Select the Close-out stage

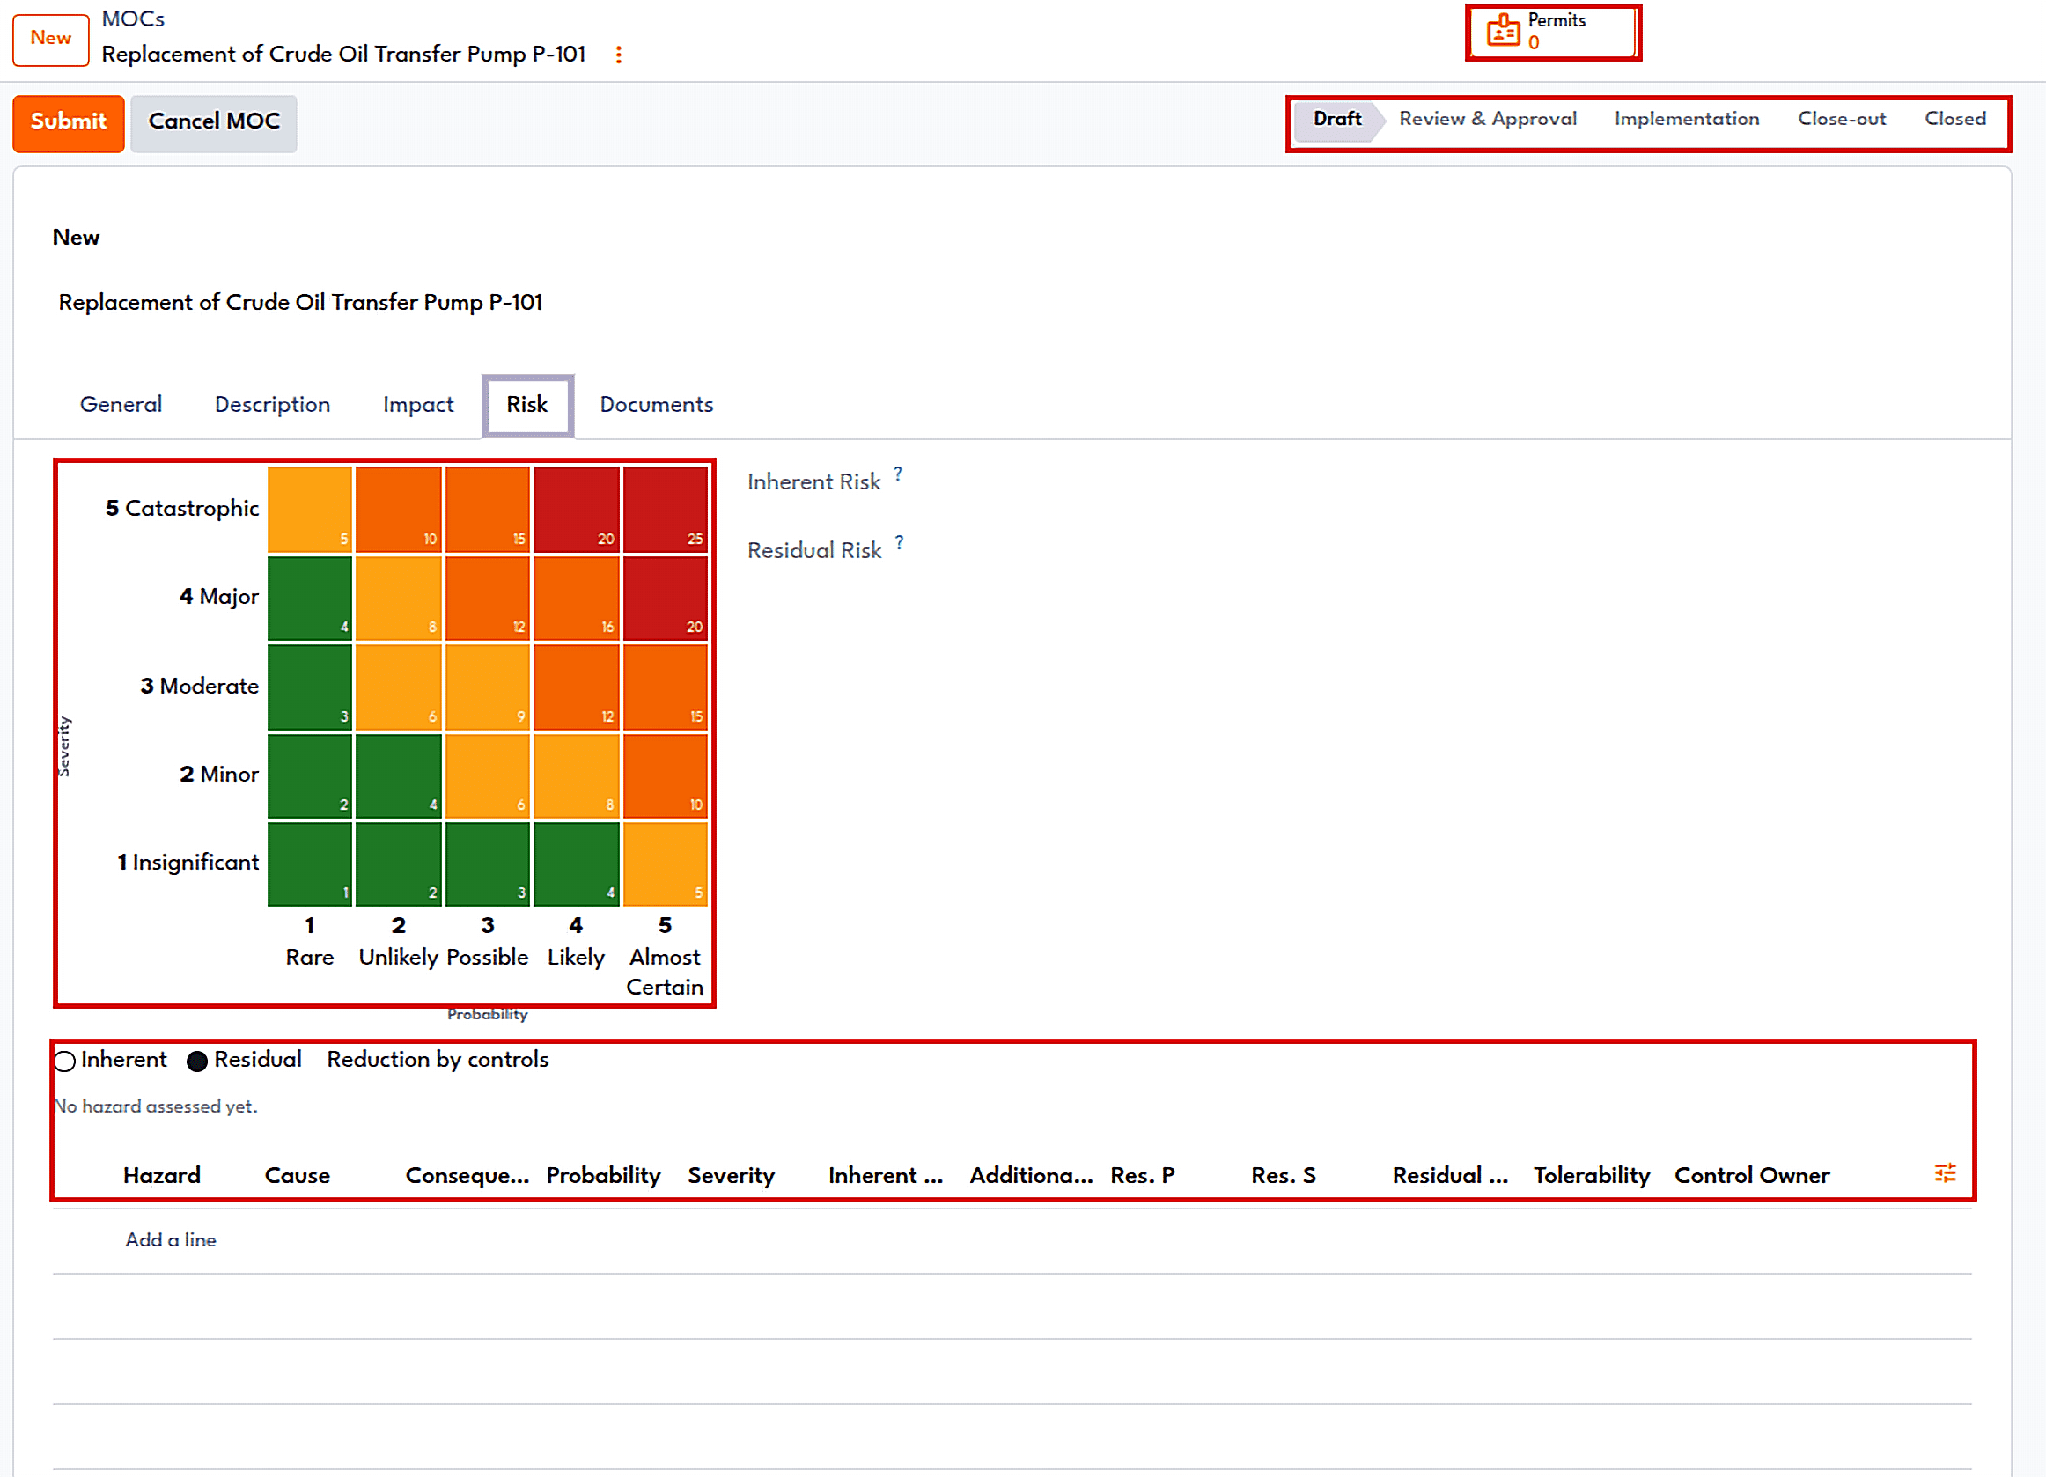click(x=1841, y=119)
